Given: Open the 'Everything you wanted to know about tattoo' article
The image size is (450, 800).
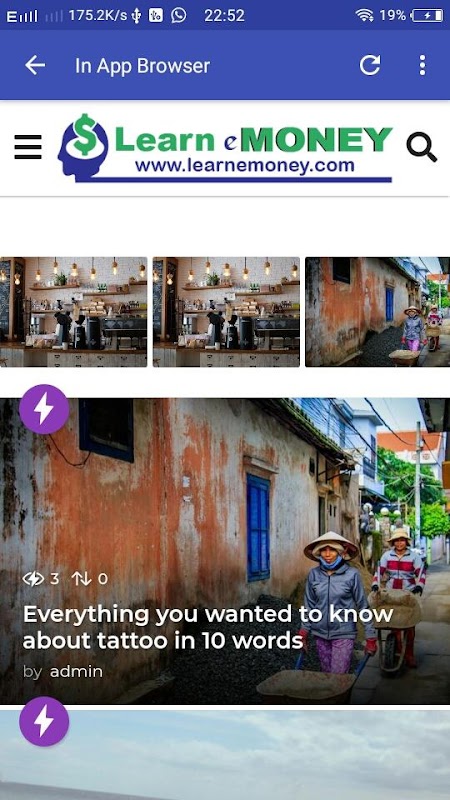Looking at the screenshot, I should (x=208, y=627).
